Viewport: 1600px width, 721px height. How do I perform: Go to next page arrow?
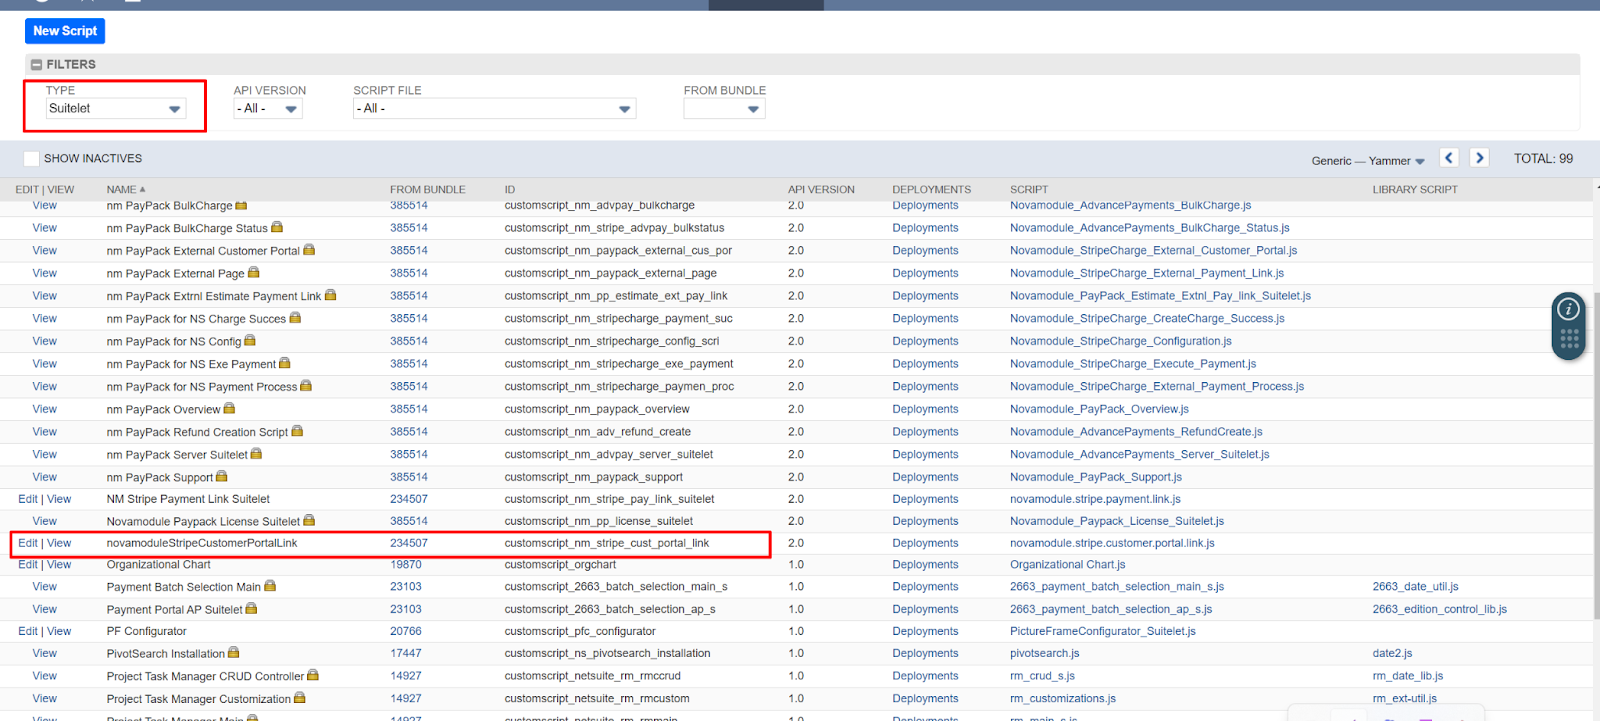click(x=1479, y=158)
